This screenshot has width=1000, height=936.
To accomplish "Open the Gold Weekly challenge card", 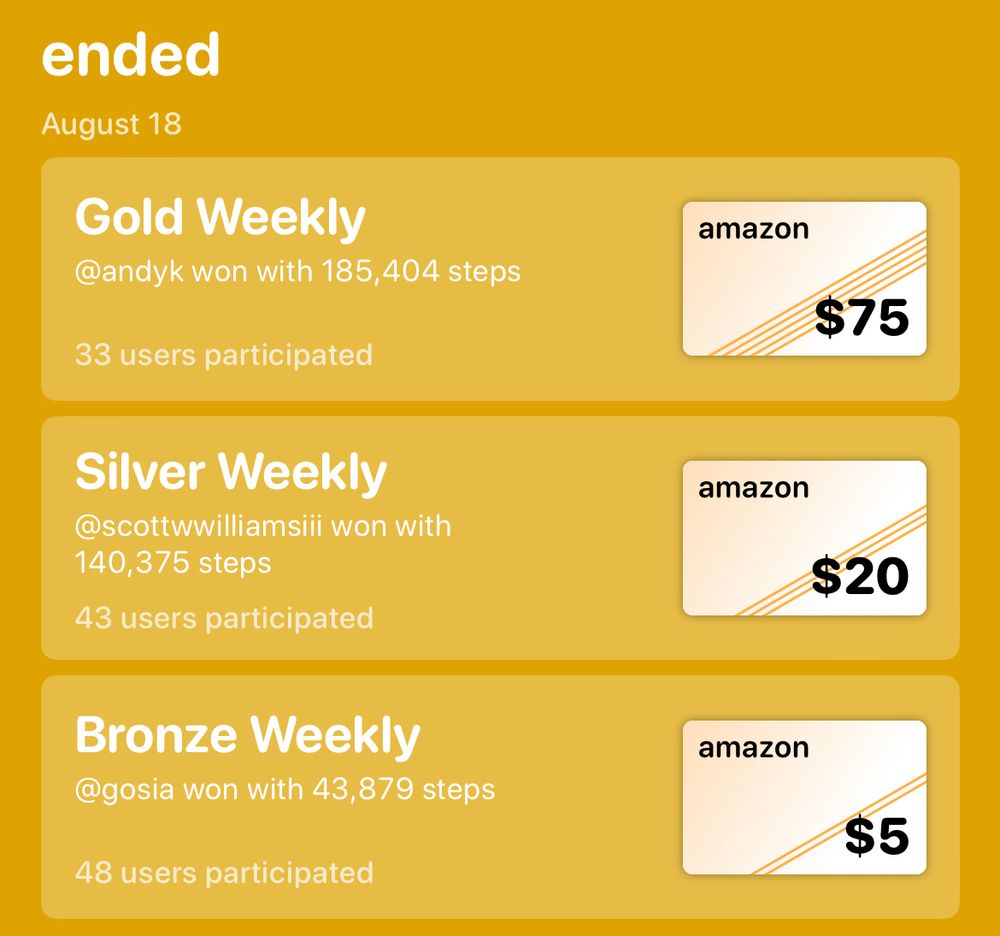I will coord(500,279).
